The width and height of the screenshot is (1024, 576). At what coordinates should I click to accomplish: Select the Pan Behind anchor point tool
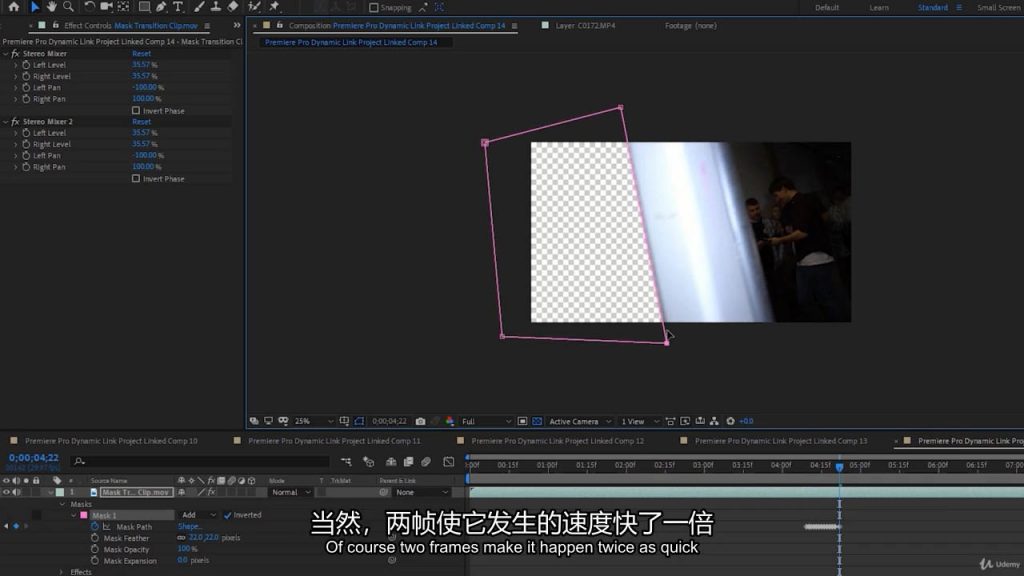pyautogui.click(x=123, y=7)
